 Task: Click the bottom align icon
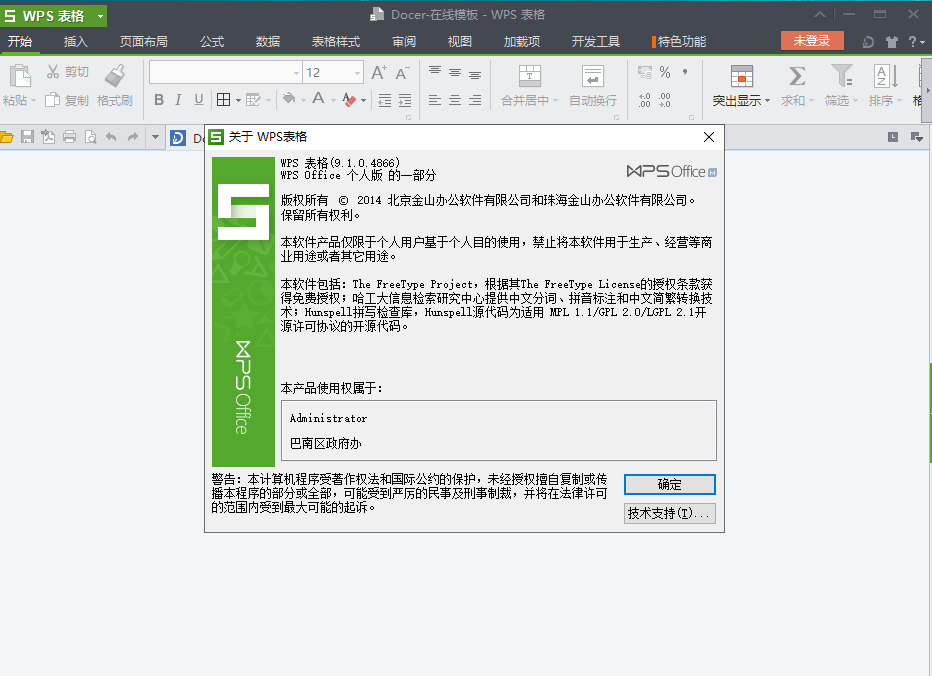tap(475, 74)
